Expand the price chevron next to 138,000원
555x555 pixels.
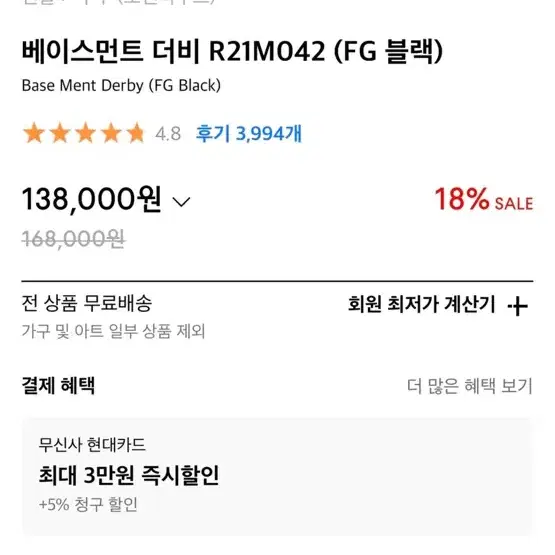point(181,202)
